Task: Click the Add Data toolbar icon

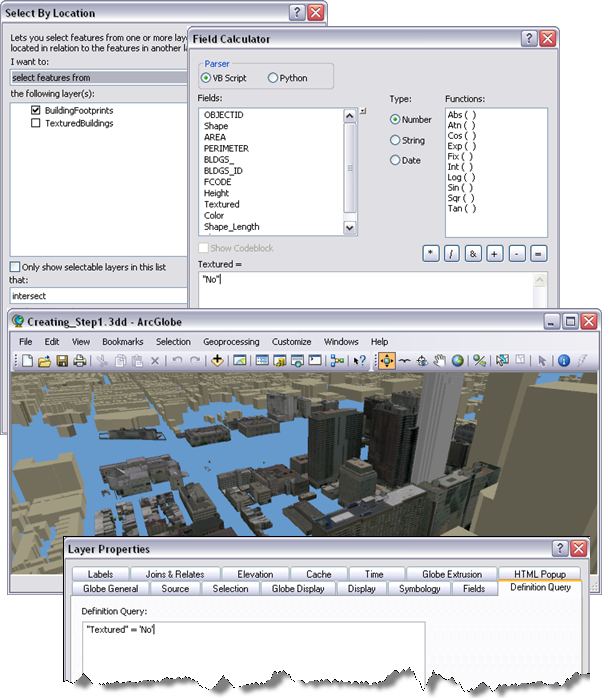Action: pyautogui.click(x=218, y=360)
